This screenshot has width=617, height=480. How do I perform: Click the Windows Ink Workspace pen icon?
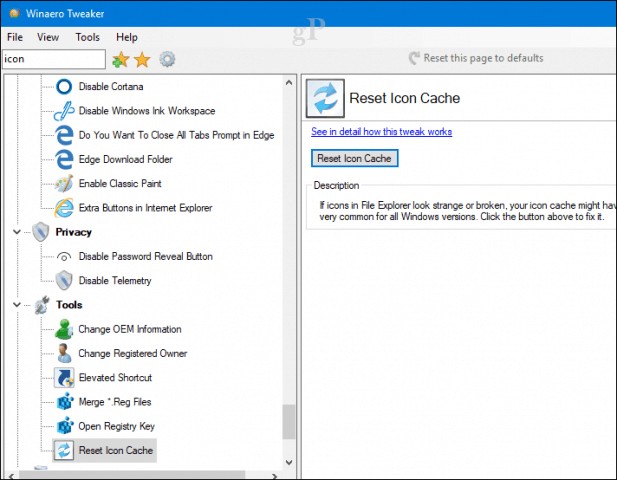point(64,111)
